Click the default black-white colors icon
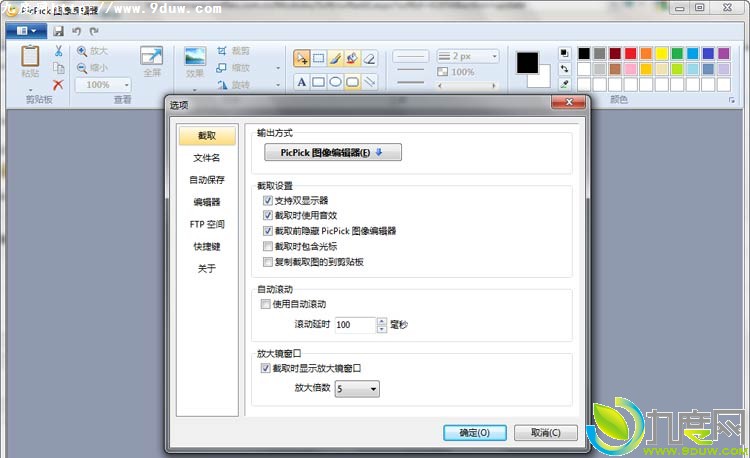The height and width of the screenshot is (458, 750). [564, 53]
